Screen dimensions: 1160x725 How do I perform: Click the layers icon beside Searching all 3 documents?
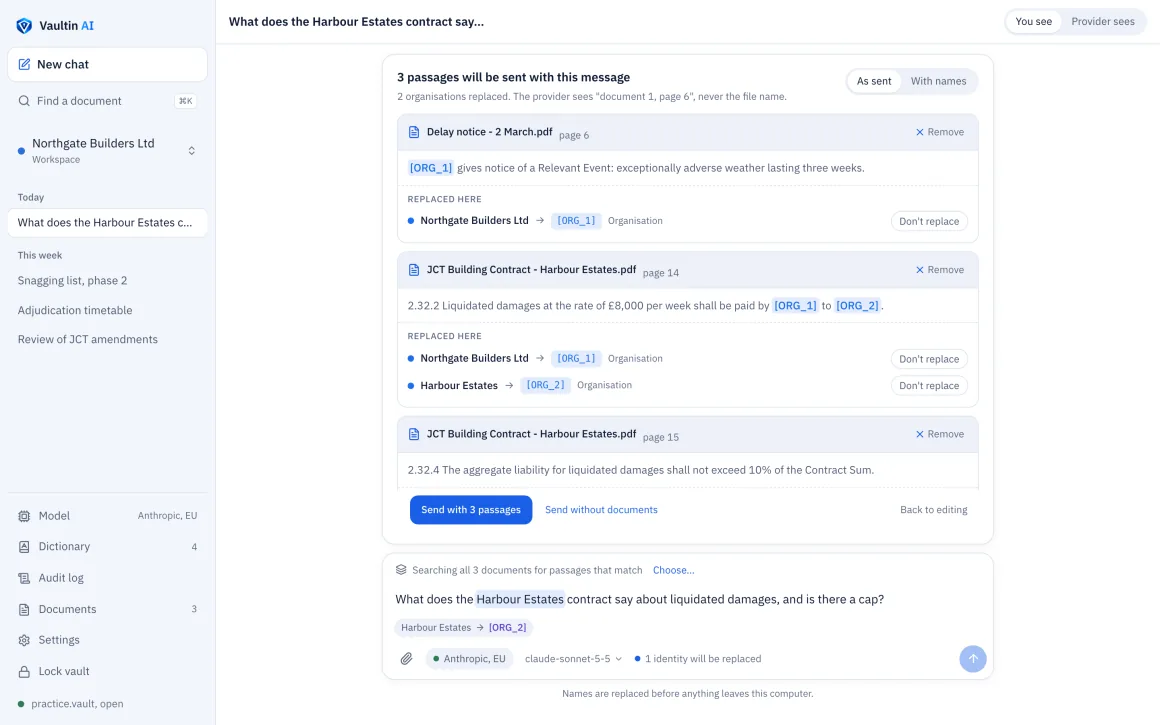point(401,570)
